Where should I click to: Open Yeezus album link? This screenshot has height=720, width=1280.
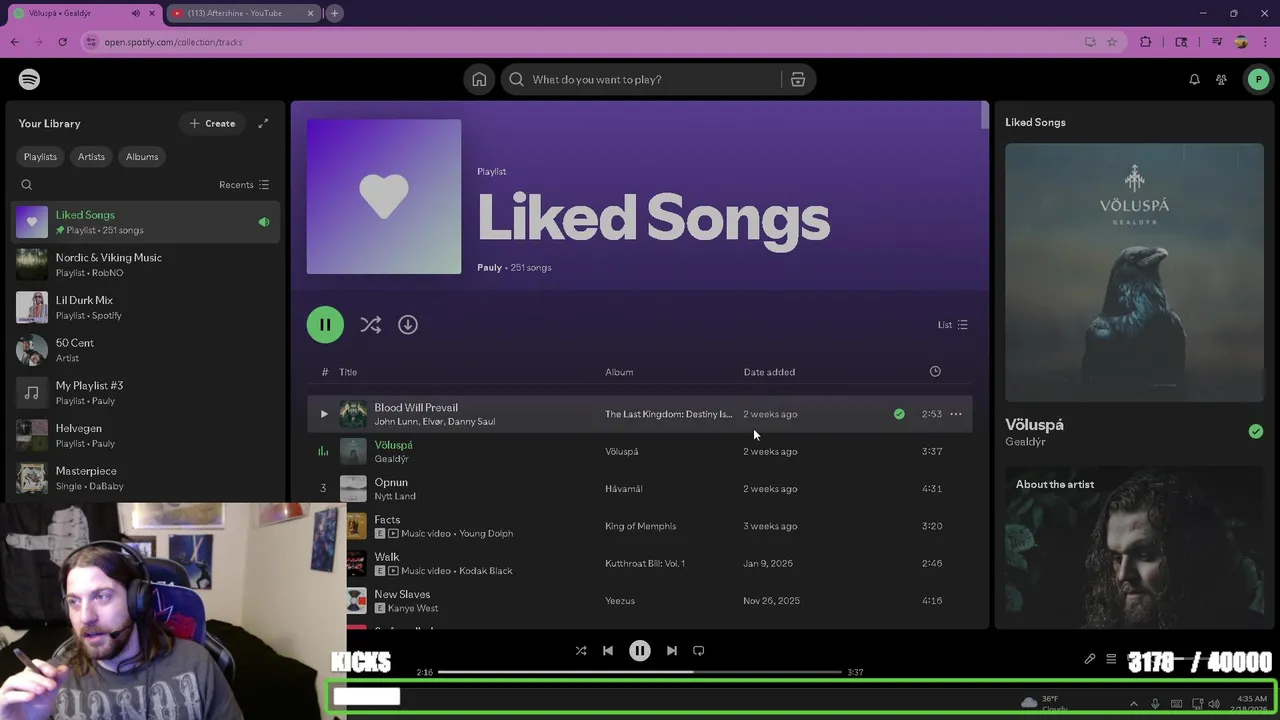(620, 601)
